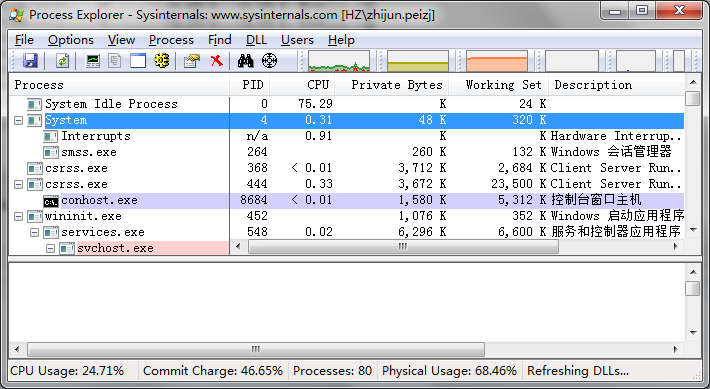Sort by Working Set column header

click(x=499, y=85)
